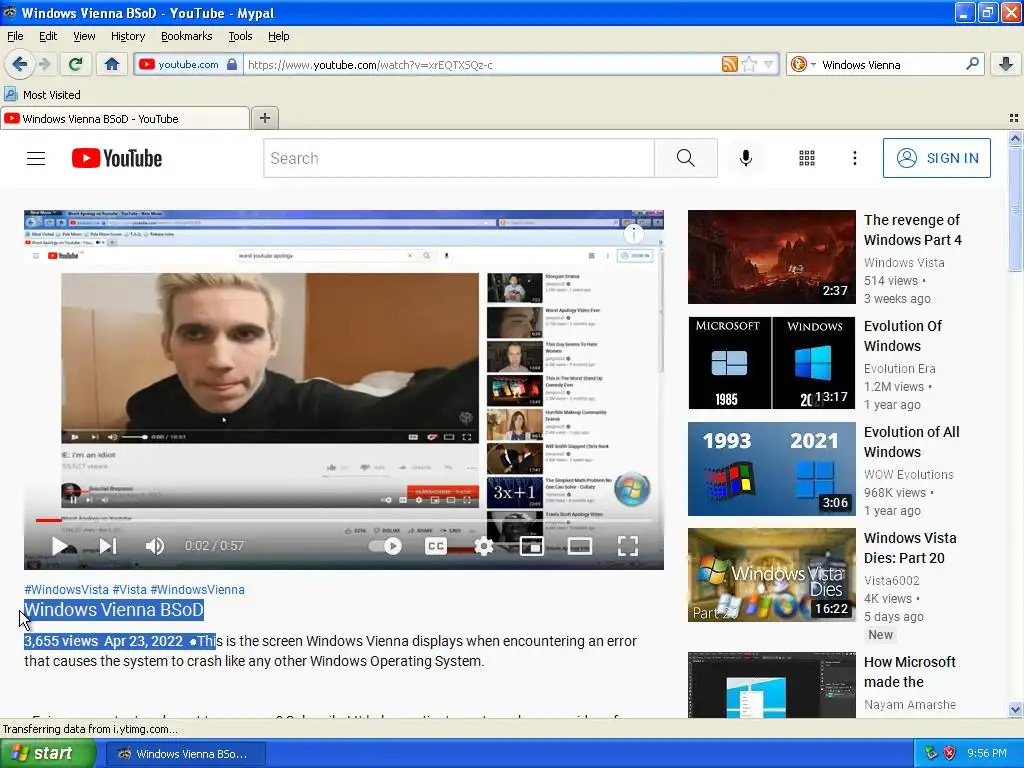1024x768 pixels.
Task: Click the #Vista hashtag link
Action: pos(129,589)
